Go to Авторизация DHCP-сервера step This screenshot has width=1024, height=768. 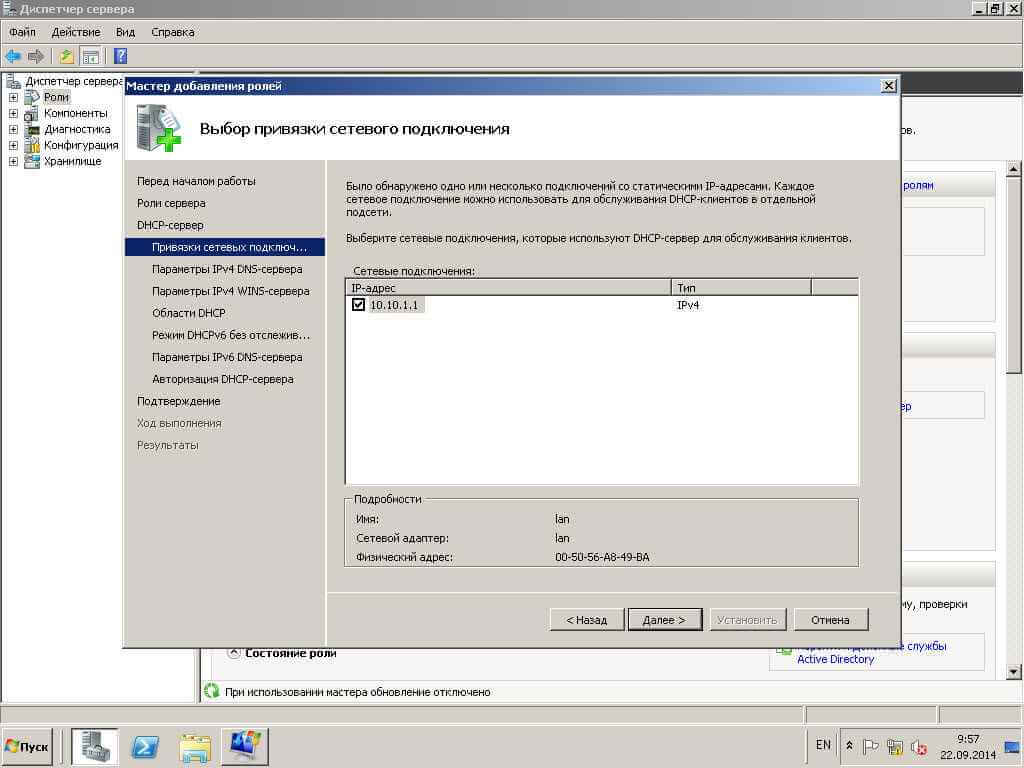[x=222, y=379]
